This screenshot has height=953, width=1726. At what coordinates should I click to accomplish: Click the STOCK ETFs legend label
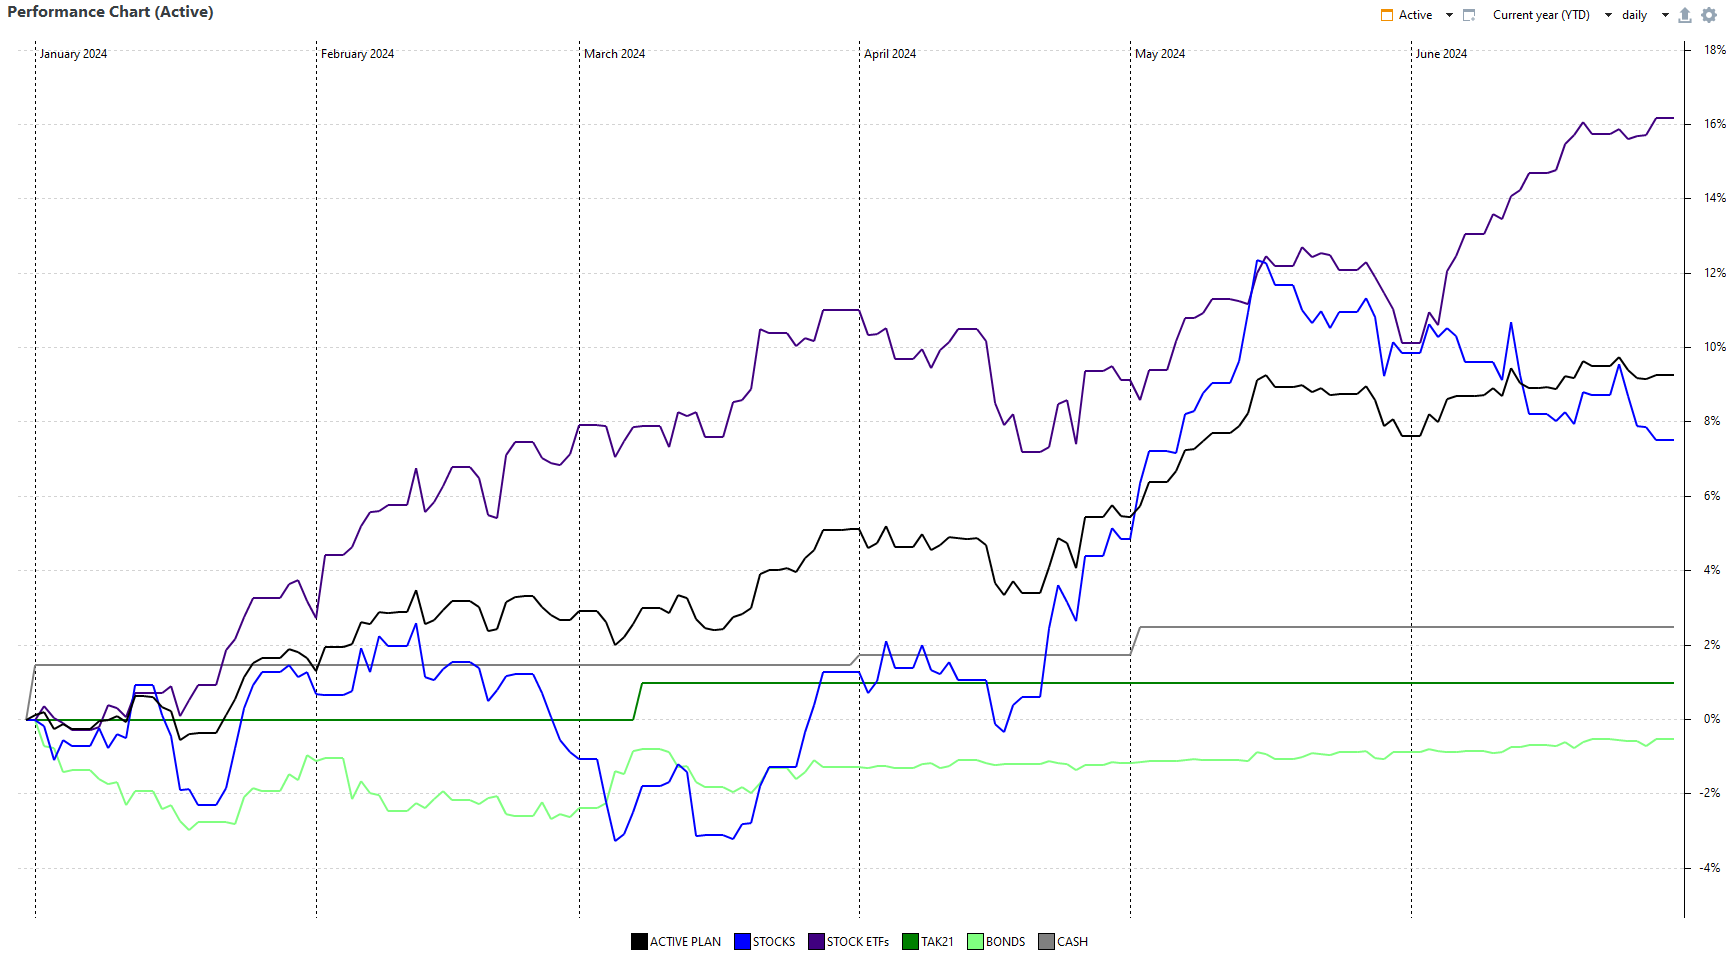pyautogui.click(x=858, y=942)
